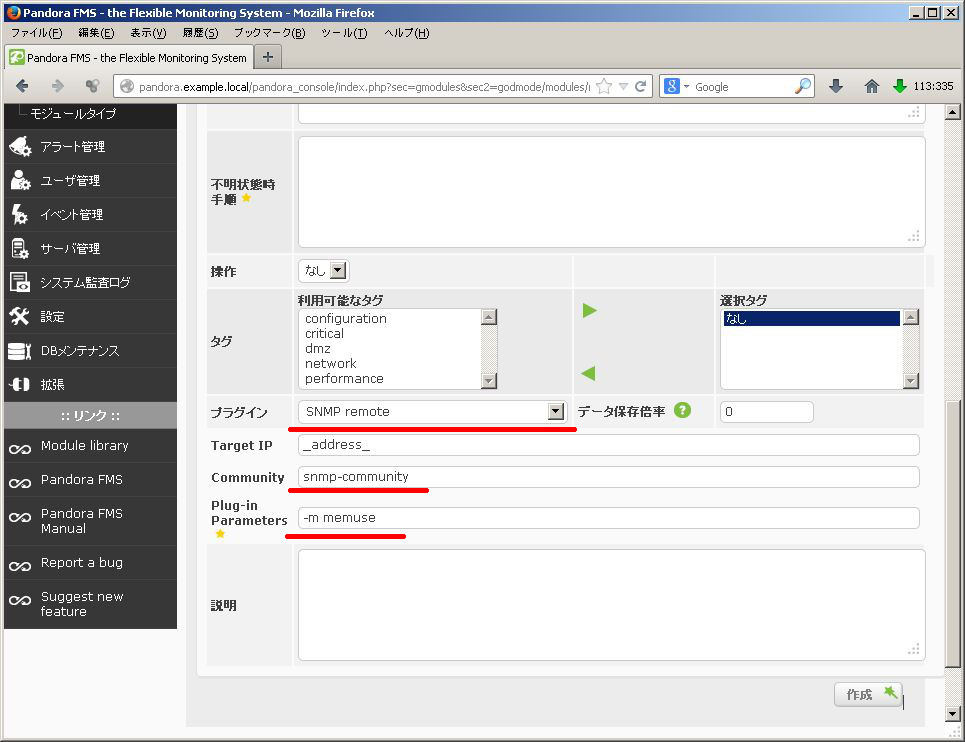965x742 pixels.
Task: Open the Module library link
Action: pyautogui.click(x=84, y=445)
